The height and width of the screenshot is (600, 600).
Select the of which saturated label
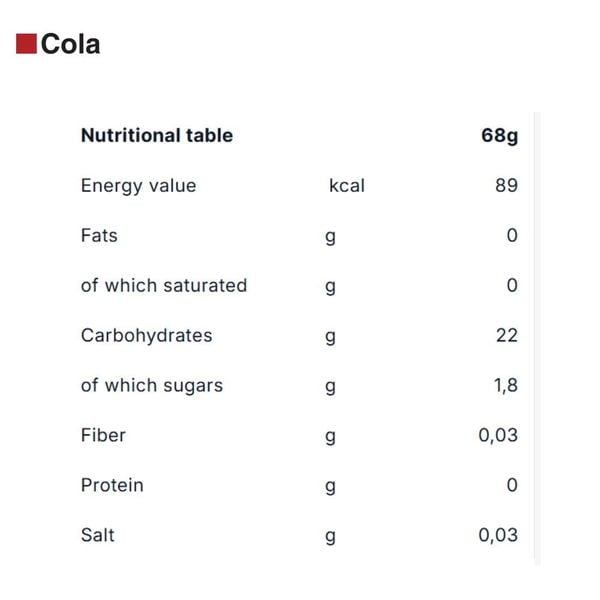164,285
